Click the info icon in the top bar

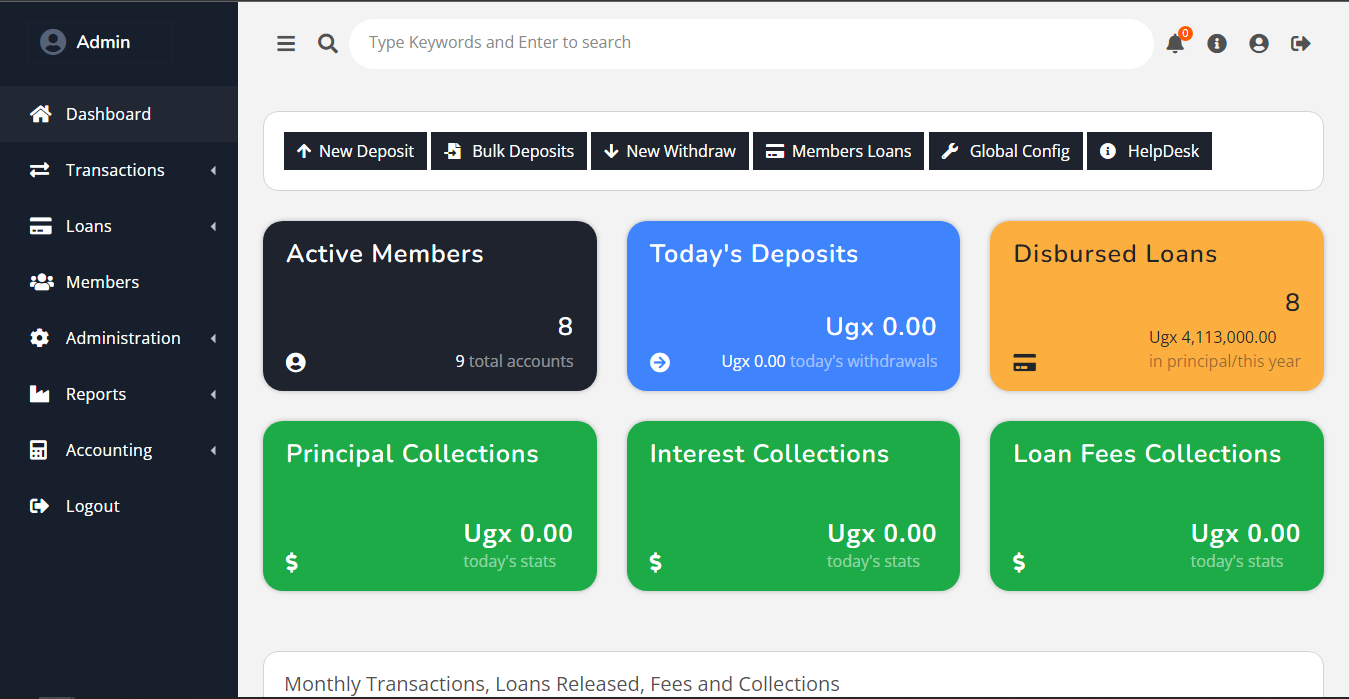click(x=1216, y=43)
